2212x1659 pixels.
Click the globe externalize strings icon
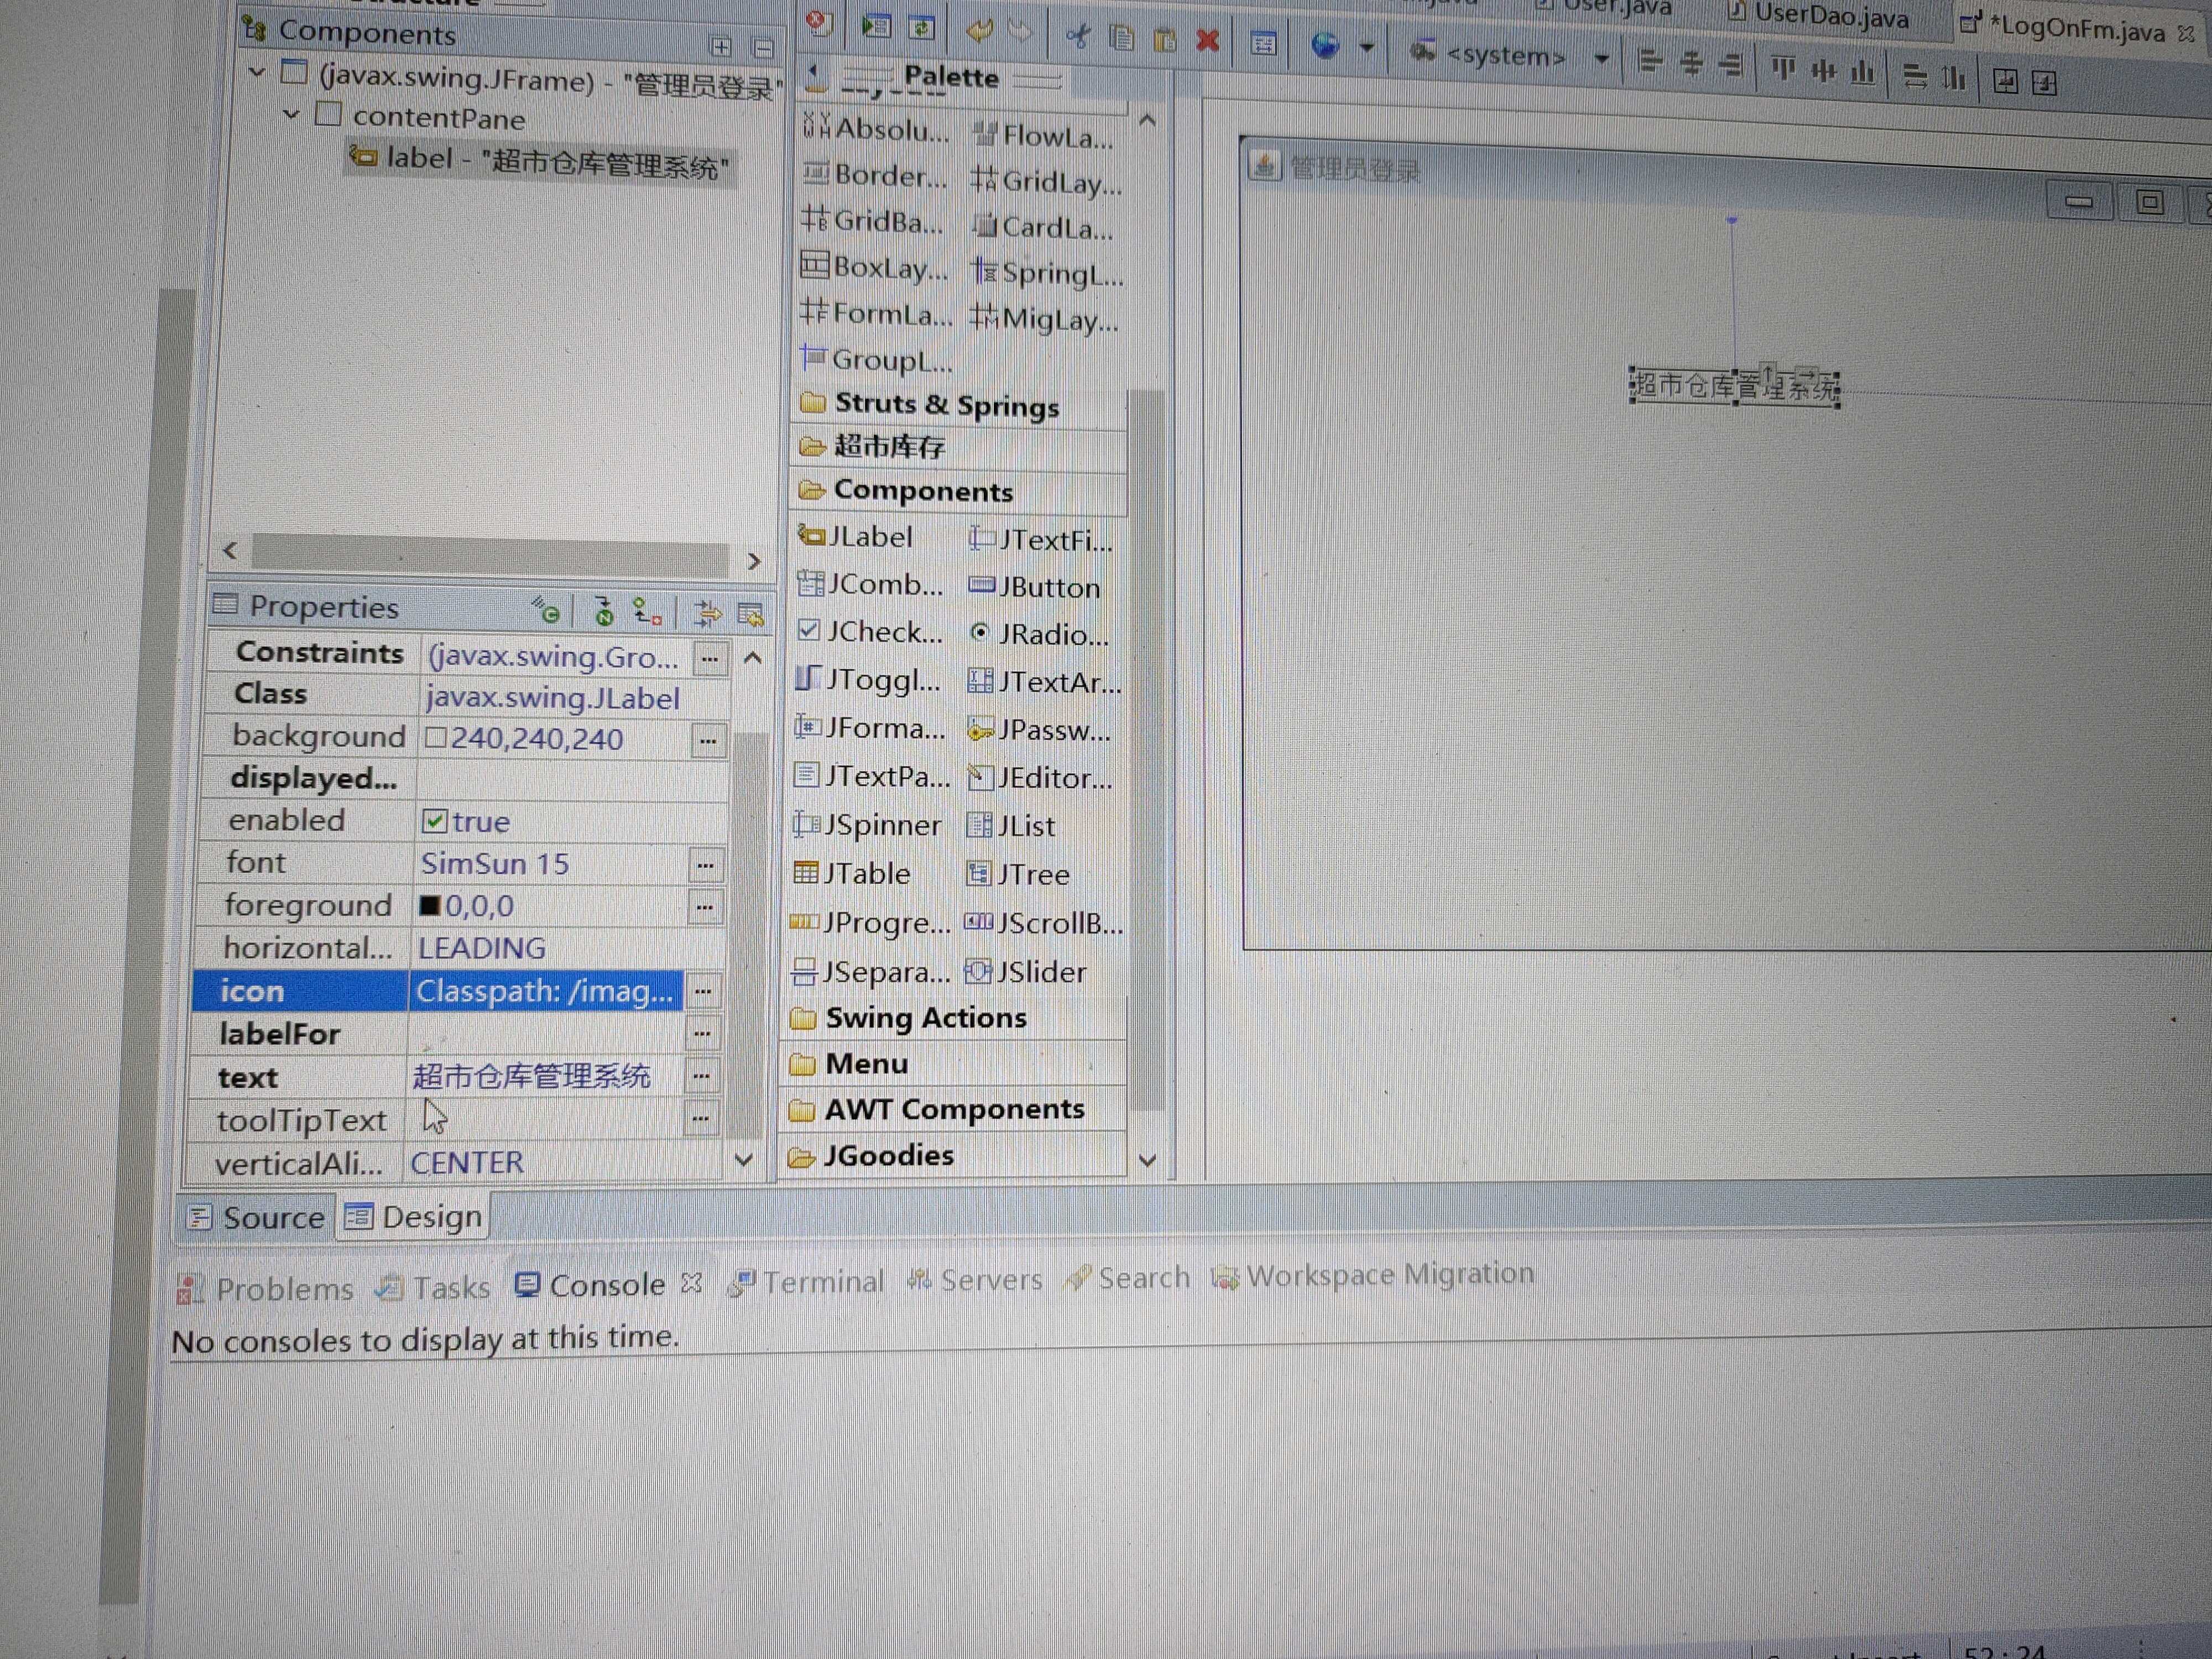[x=1325, y=45]
